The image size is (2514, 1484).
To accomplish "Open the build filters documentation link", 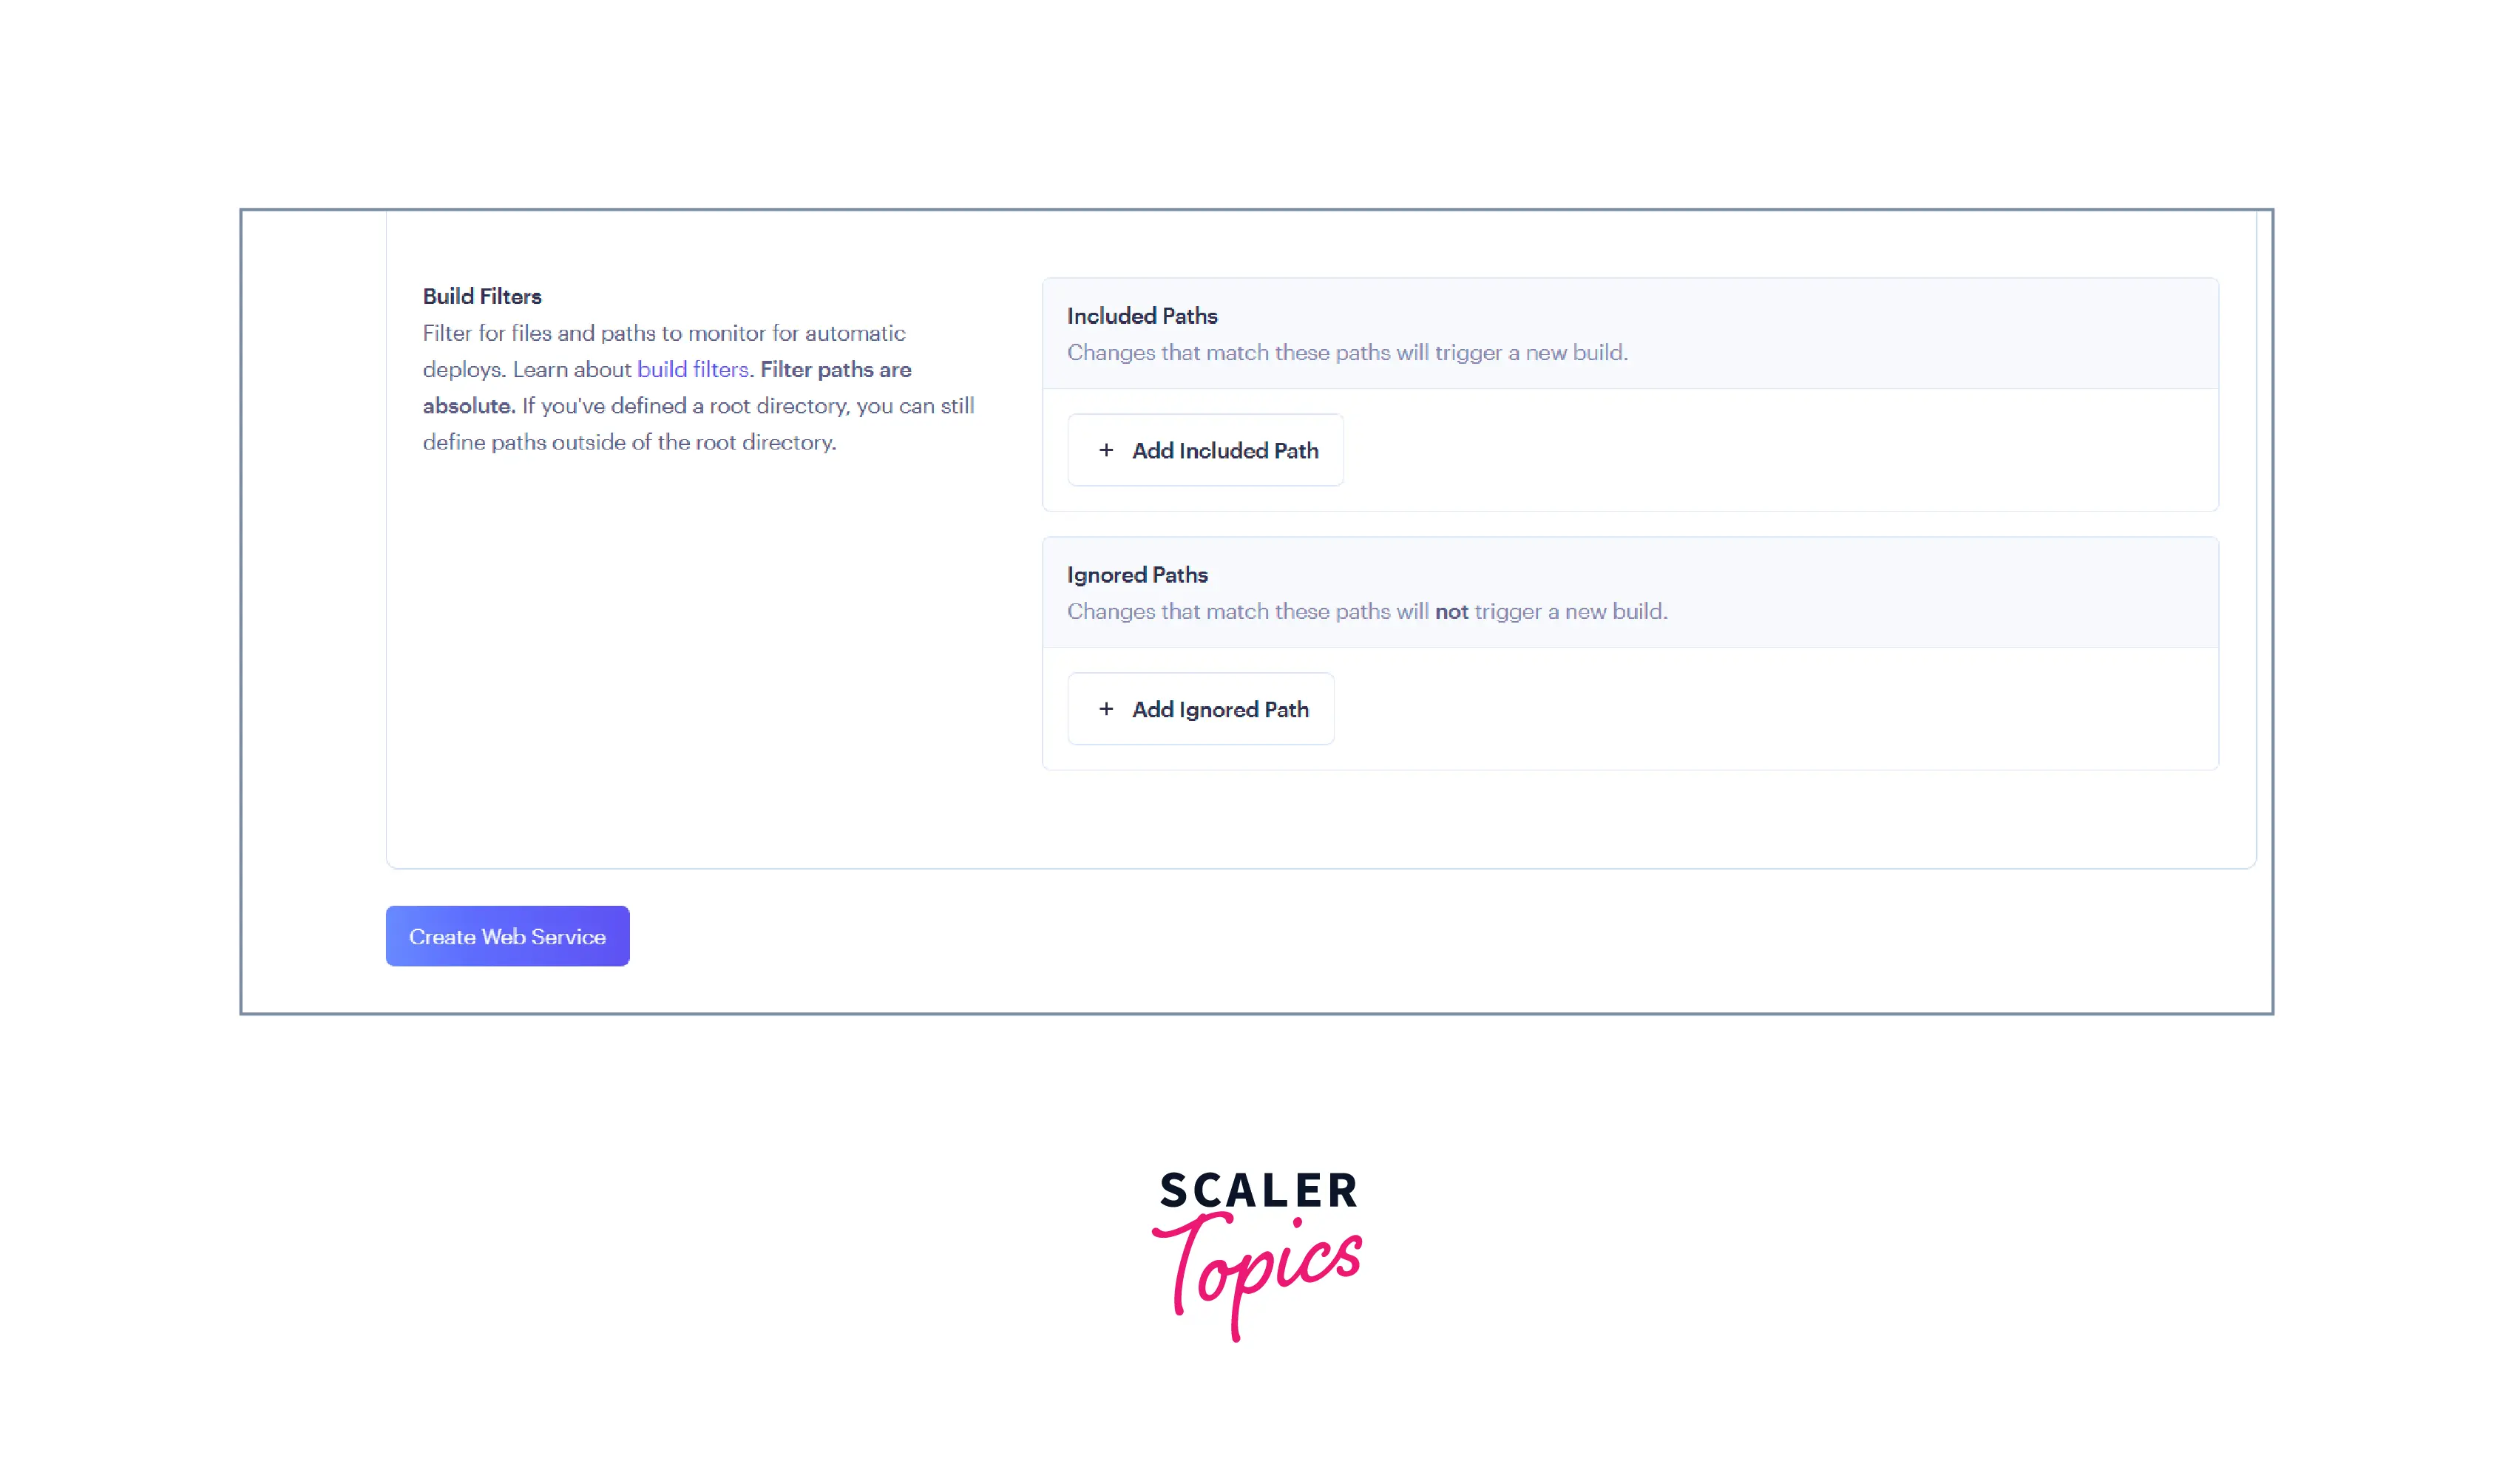I will tap(692, 369).
